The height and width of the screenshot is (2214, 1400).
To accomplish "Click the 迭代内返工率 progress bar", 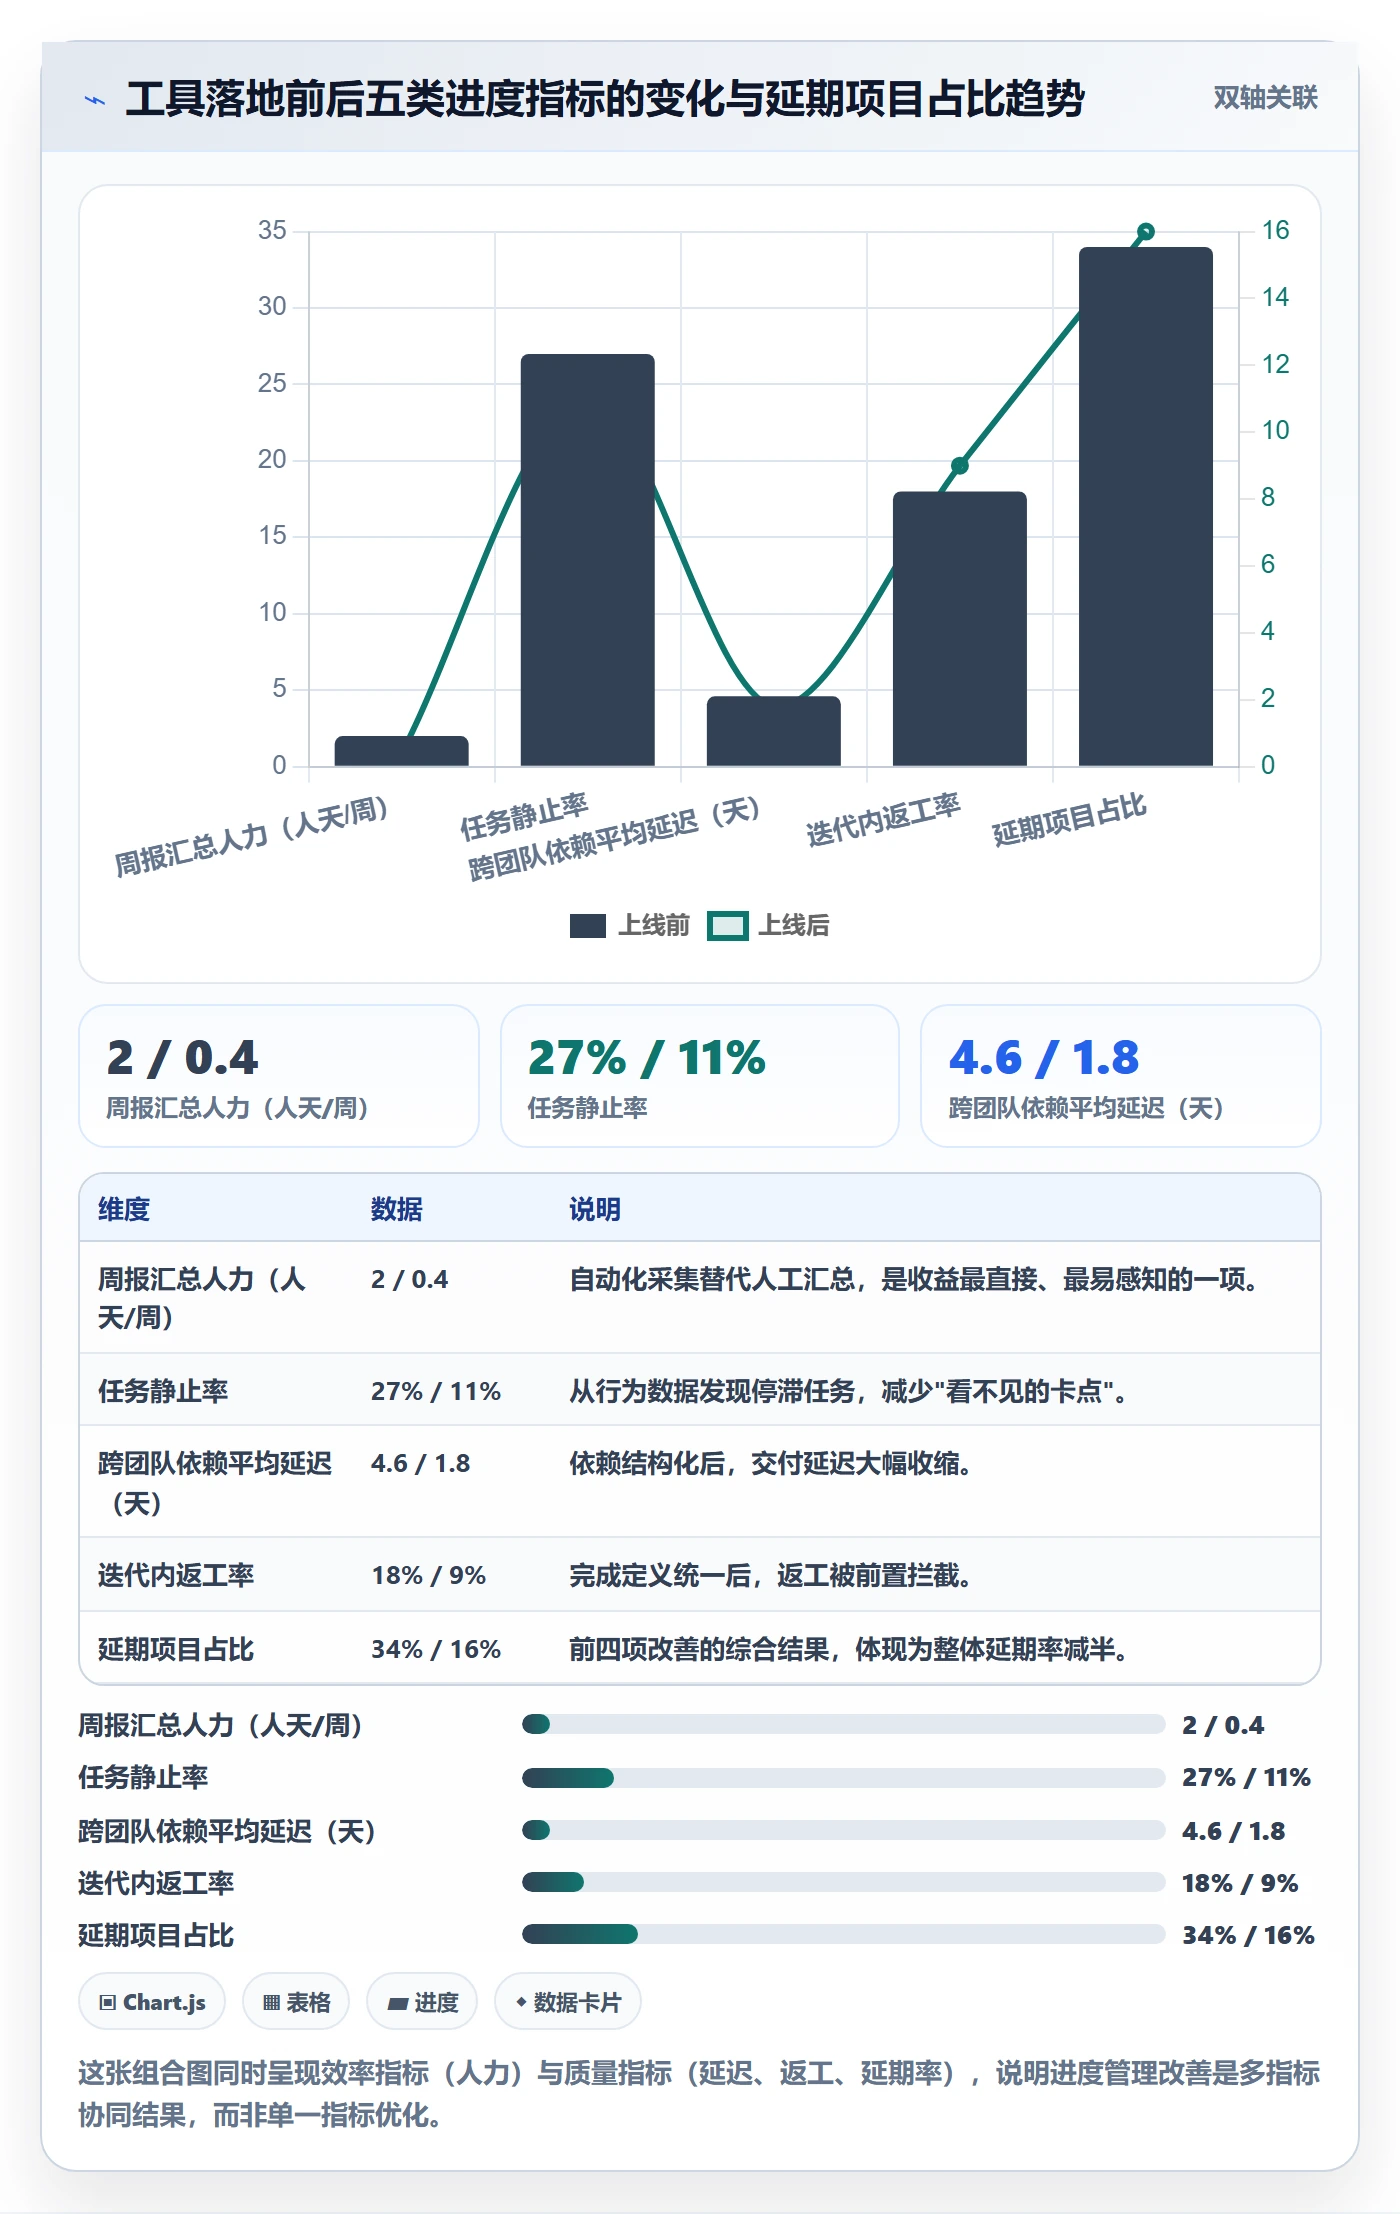I will pyautogui.click(x=843, y=1882).
